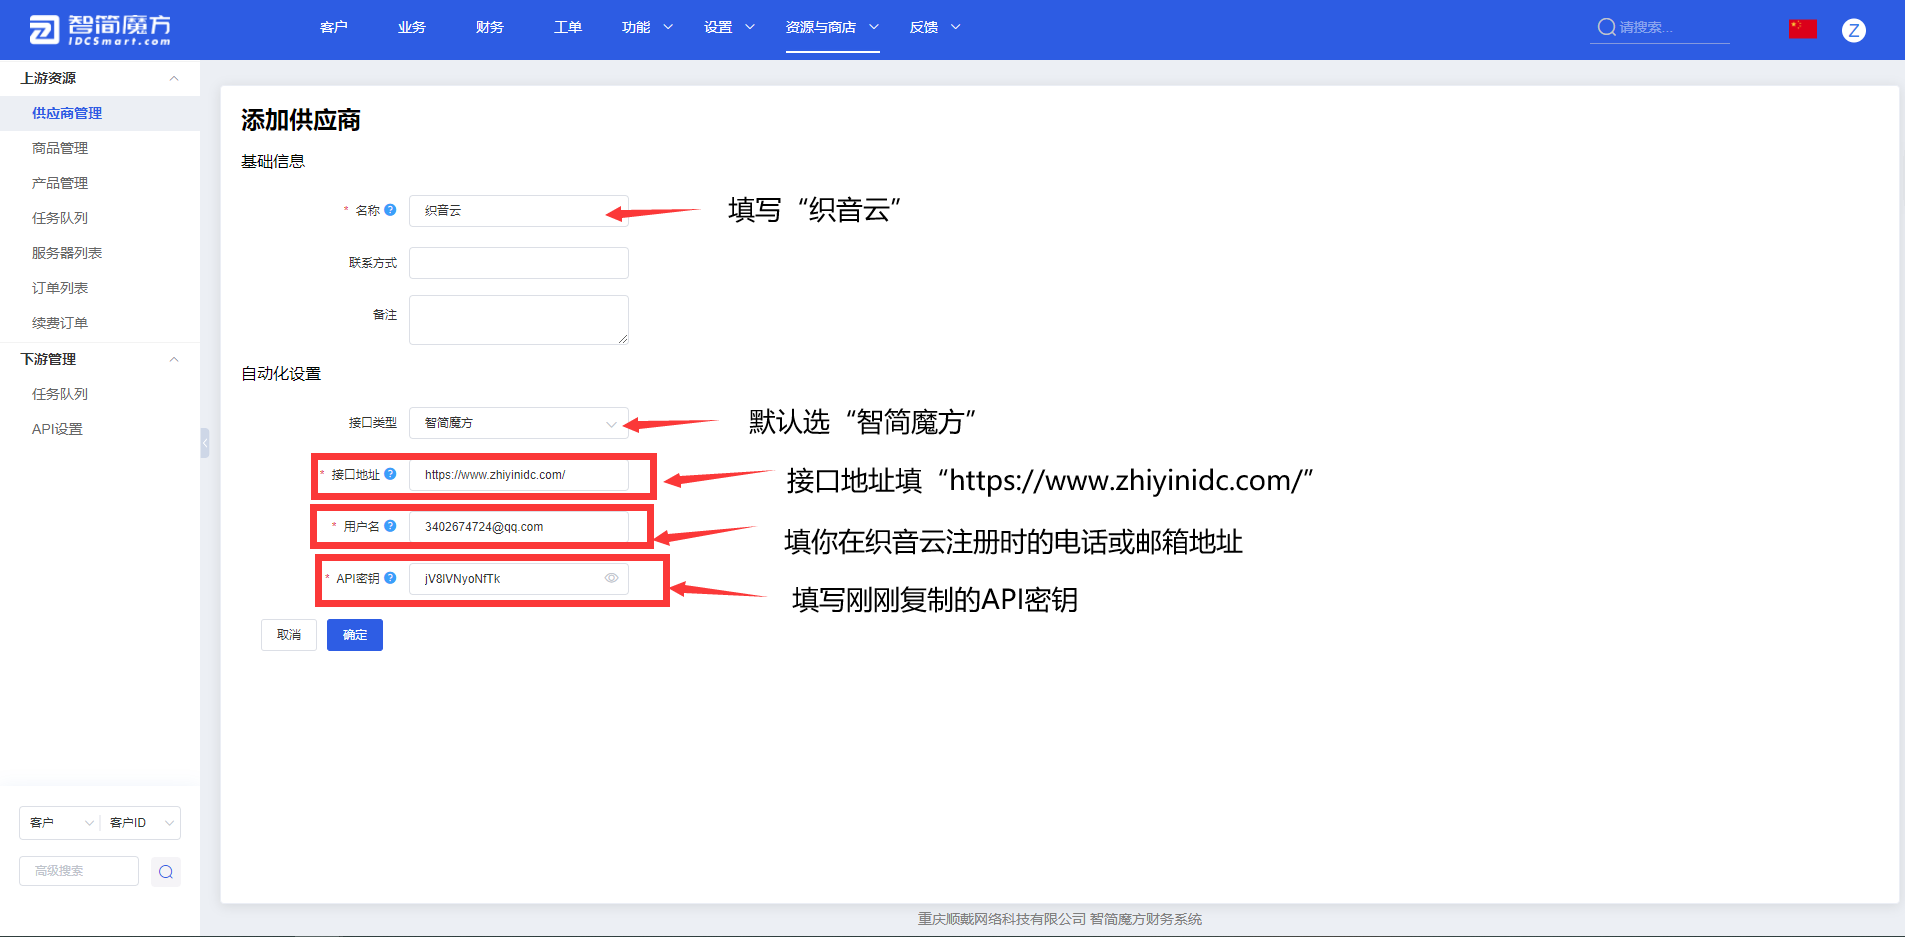Click the 取消 cancel button
This screenshot has height=937, width=1905.
click(x=288, y=635)
